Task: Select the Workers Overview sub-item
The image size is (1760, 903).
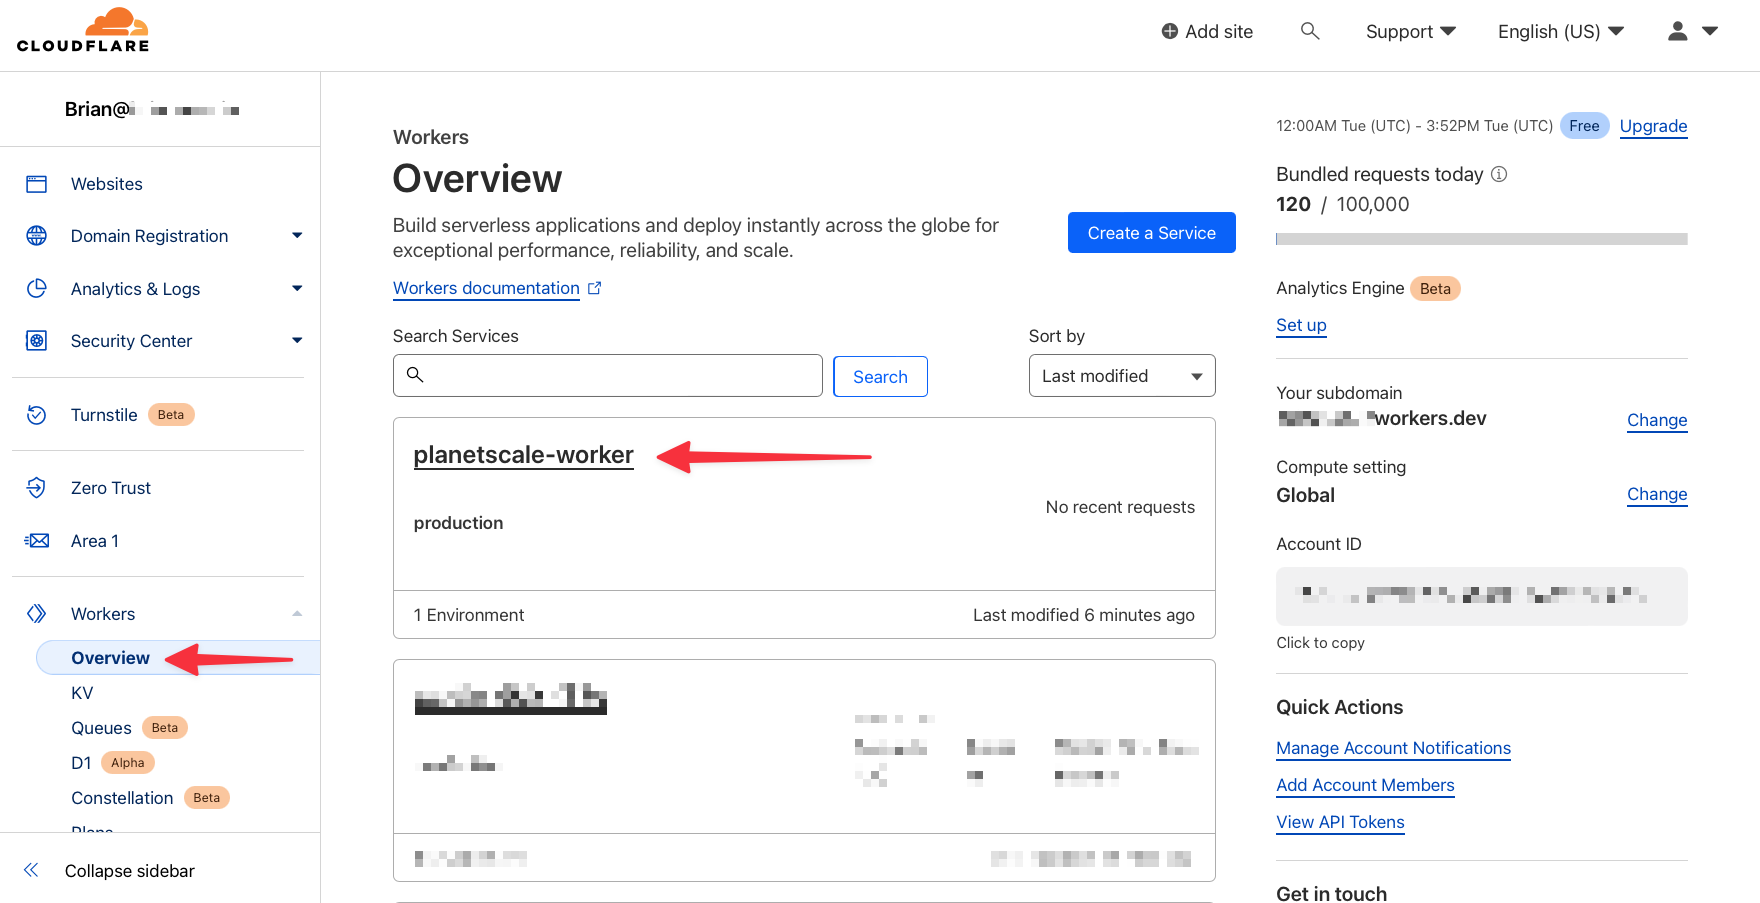Action: pos(111,658)
